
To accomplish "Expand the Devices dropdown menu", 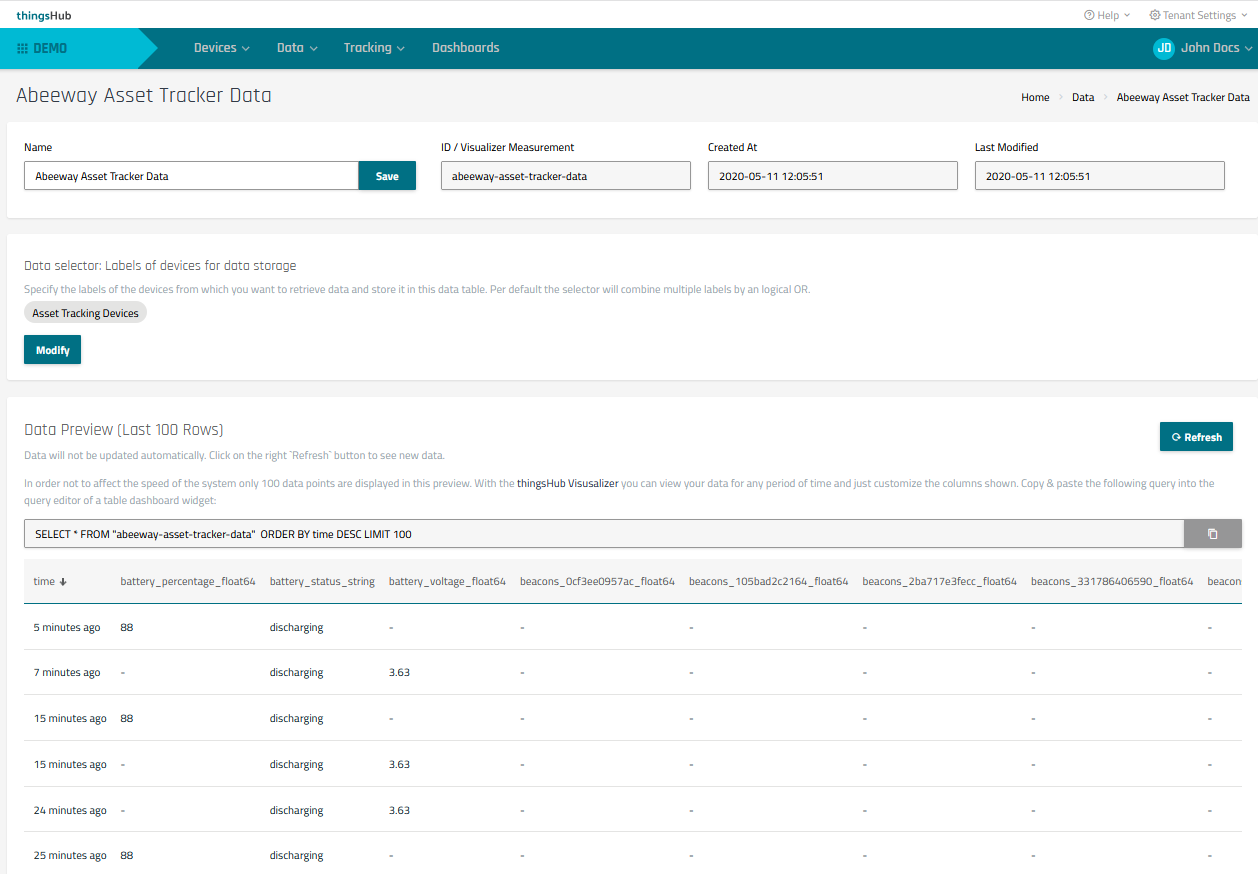I will (x=221, y=48).
